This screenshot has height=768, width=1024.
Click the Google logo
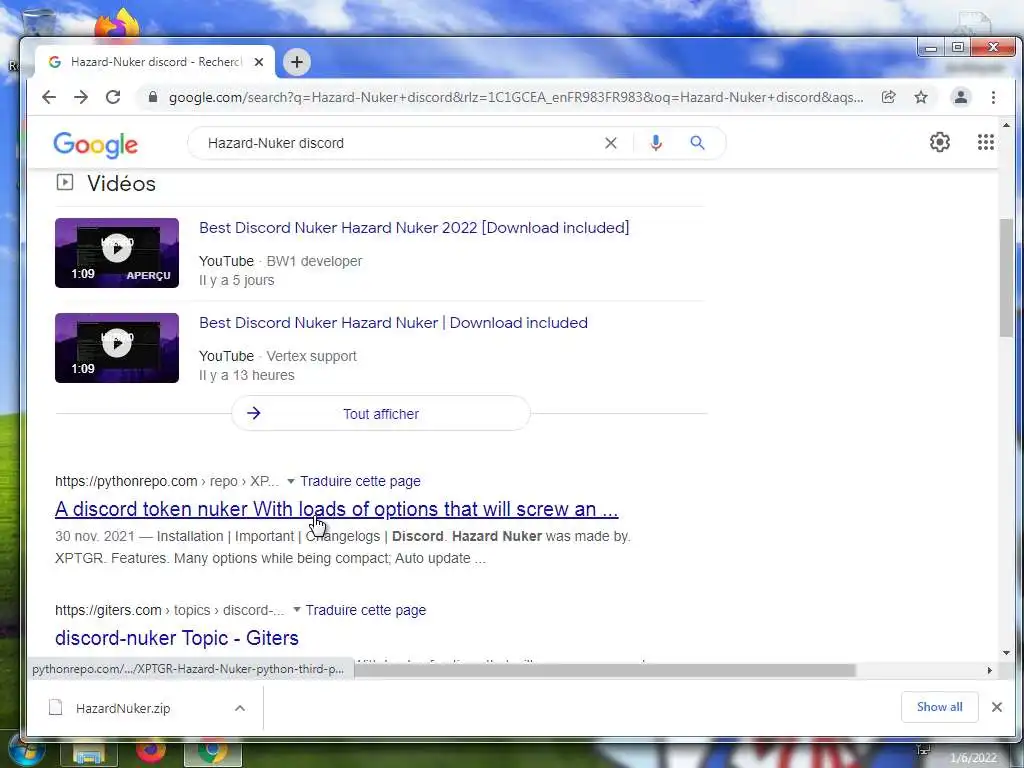tap(95, 144)
